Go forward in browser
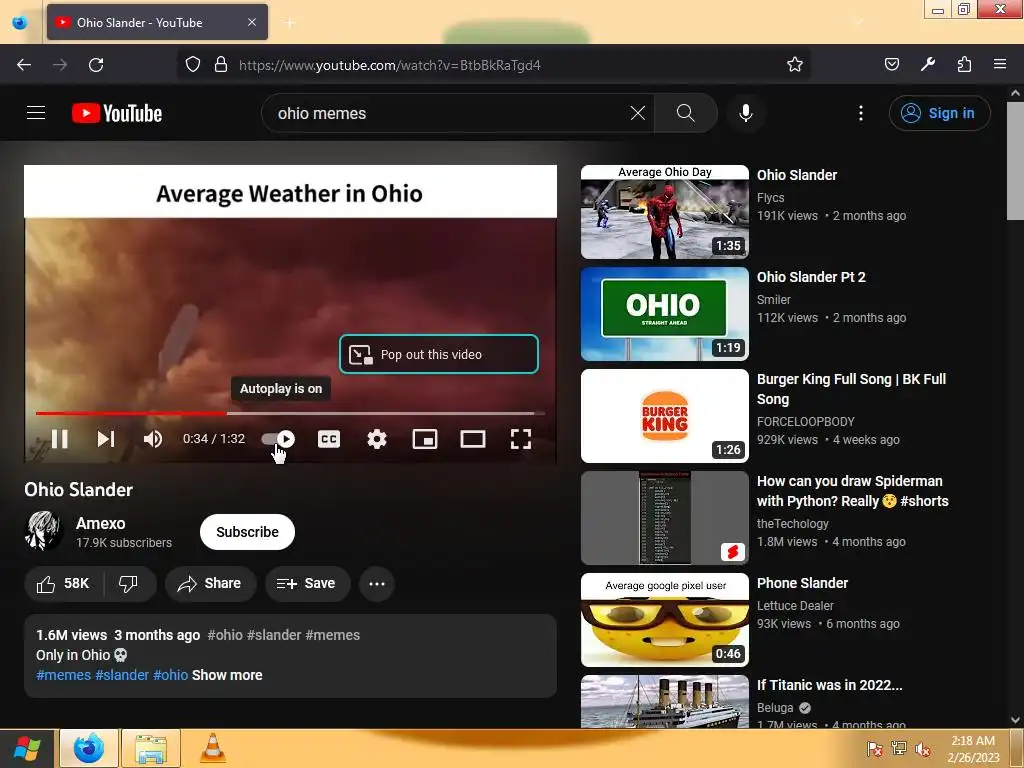 tap(60, 65)
